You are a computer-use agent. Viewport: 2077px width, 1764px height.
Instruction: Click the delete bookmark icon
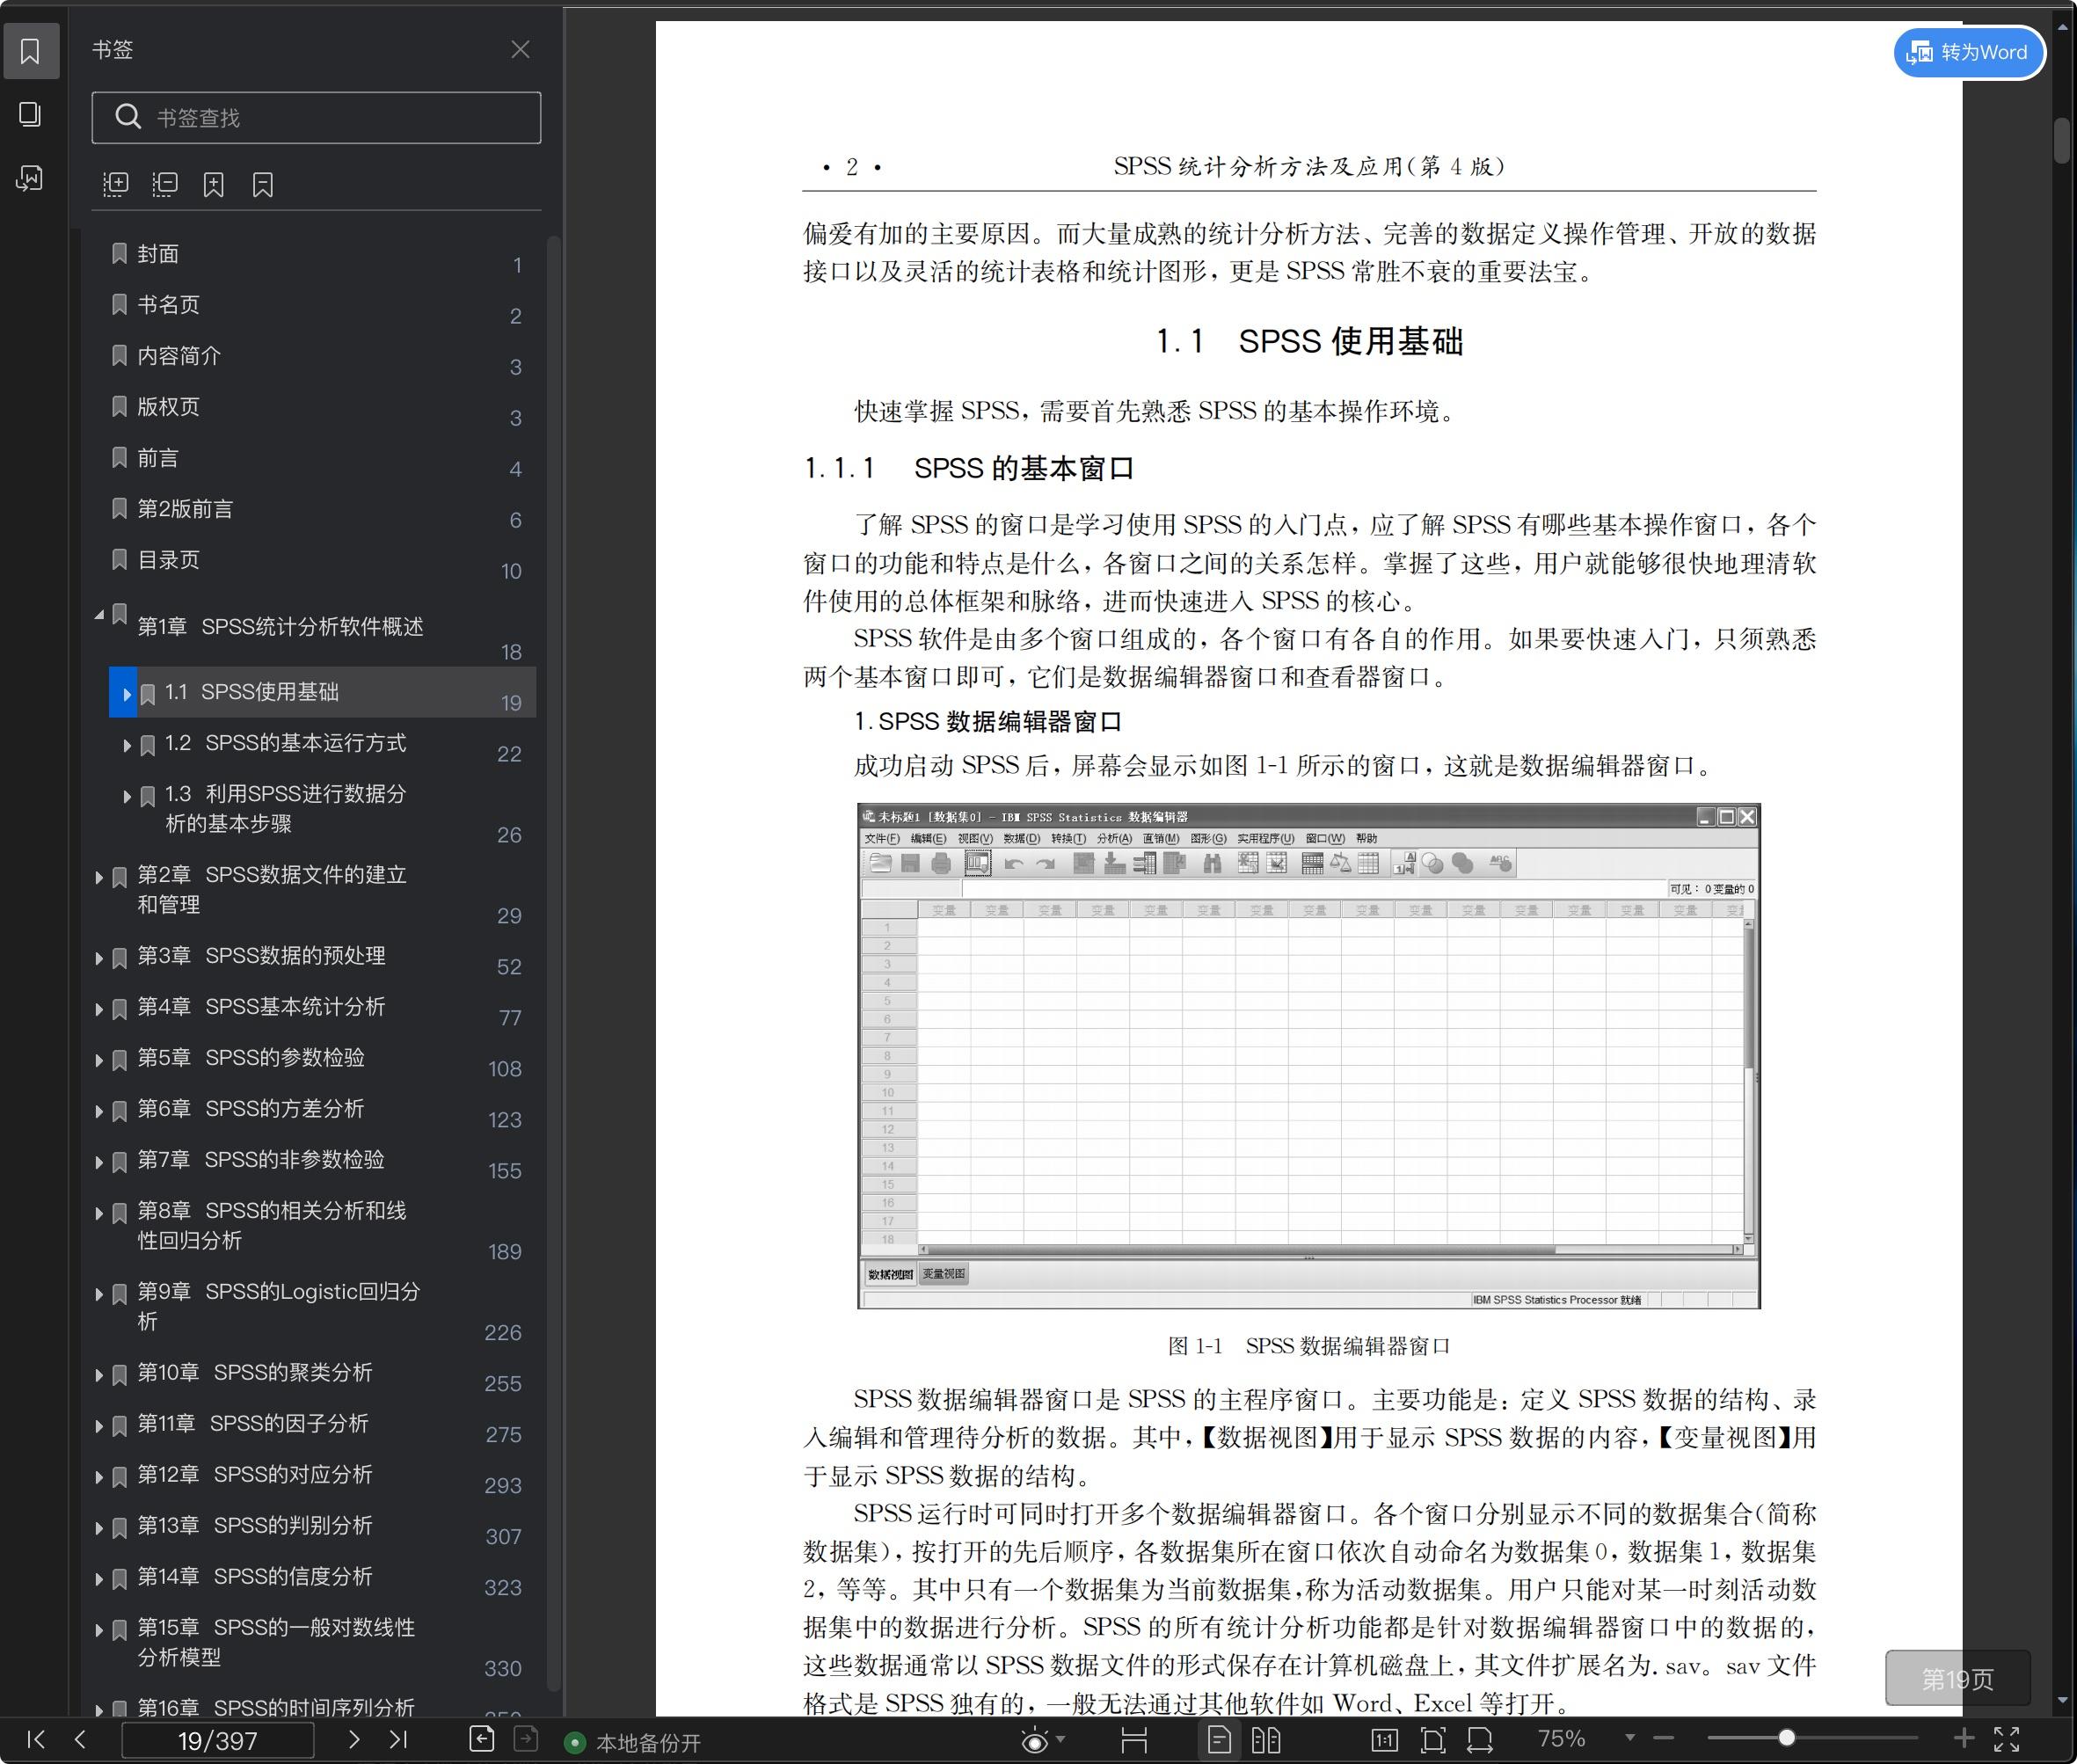[263, 184]
